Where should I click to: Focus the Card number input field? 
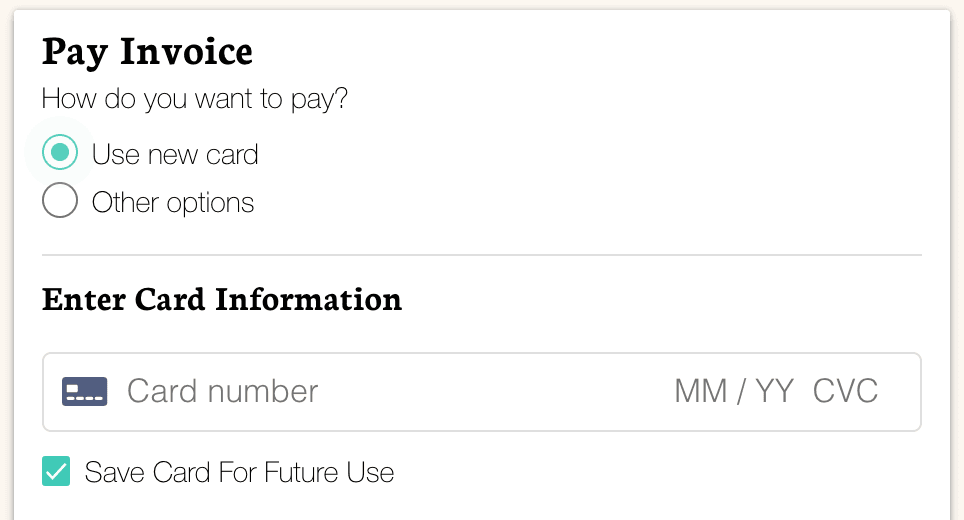coord(222,391)
